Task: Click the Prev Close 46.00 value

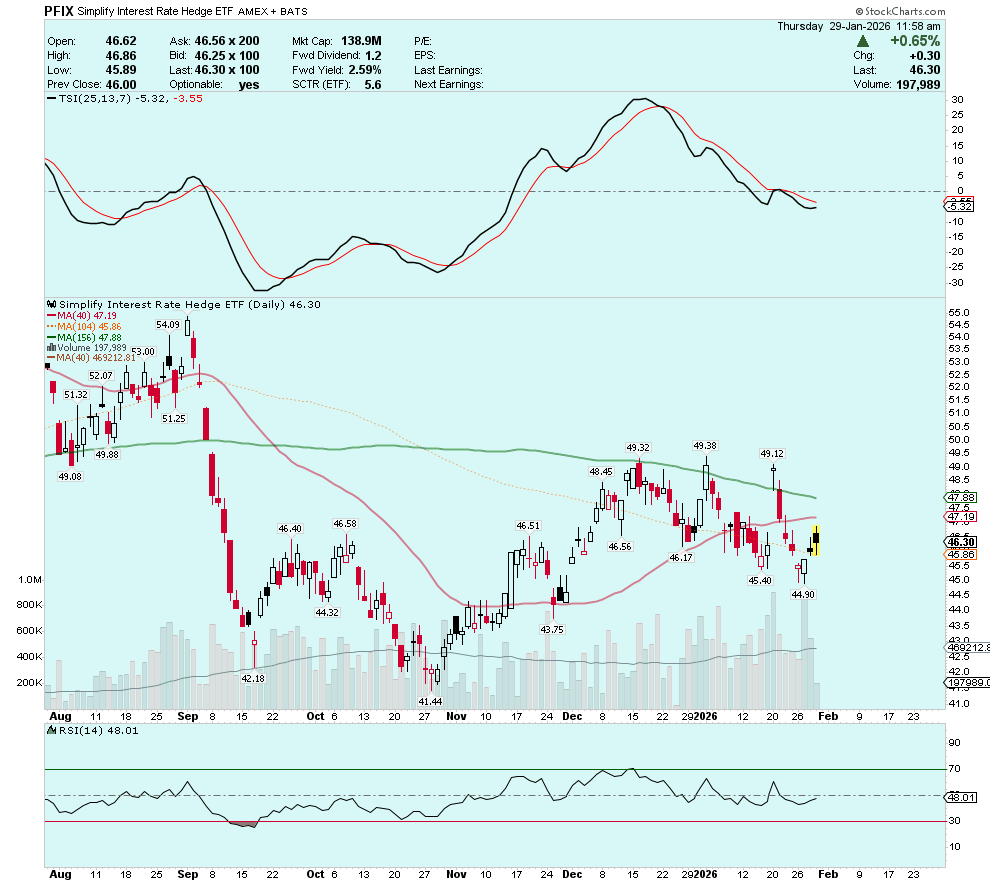Action: click(x=121, y=85)
